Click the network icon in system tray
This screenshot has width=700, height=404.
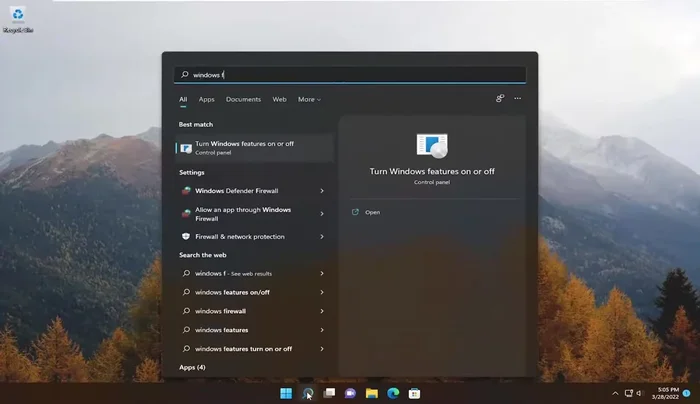coord(629,393)
